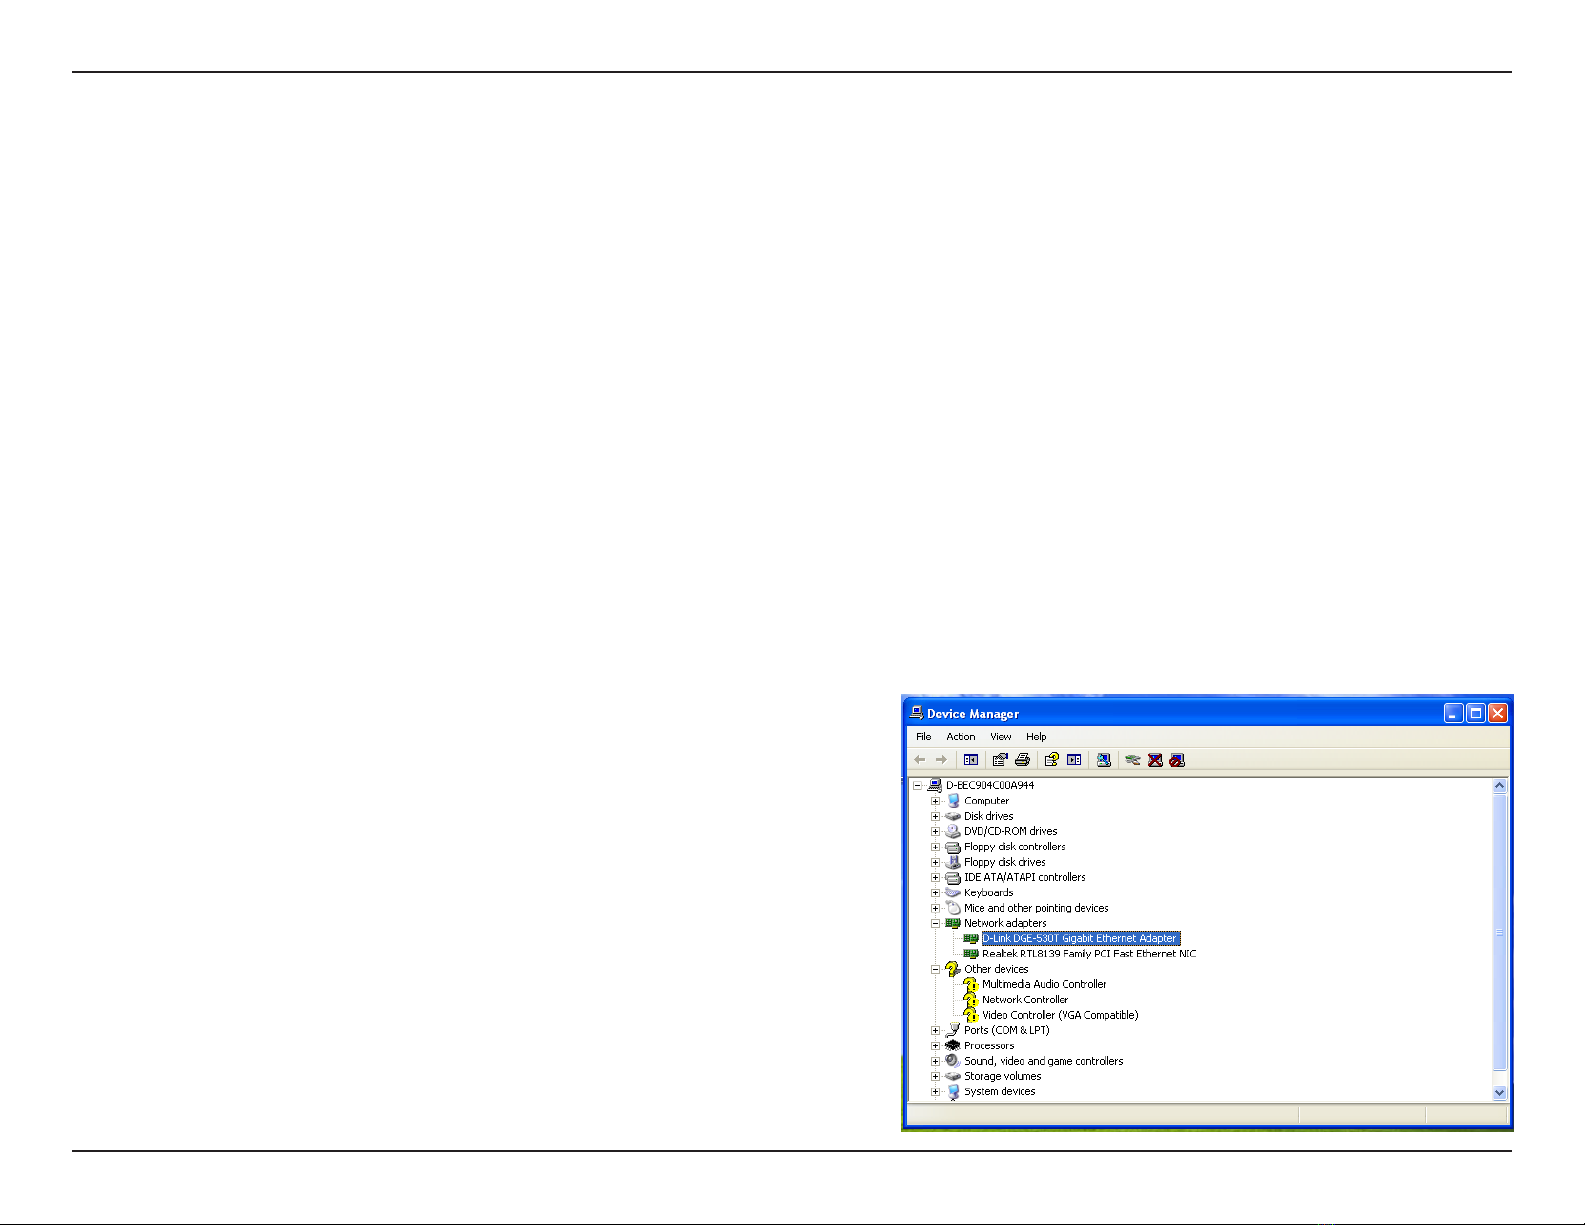Select the Floppy disk controllers label

tap(1015, 846)
